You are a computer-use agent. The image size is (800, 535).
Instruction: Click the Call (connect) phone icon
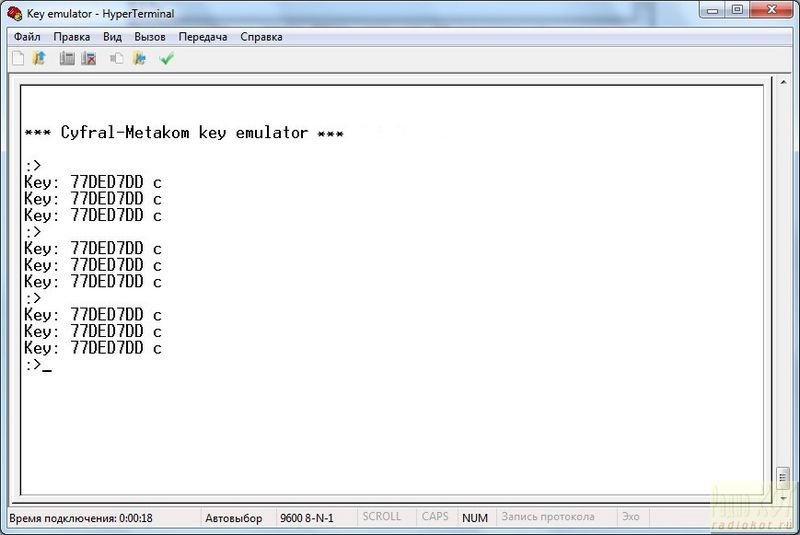(x=67, y=59)
